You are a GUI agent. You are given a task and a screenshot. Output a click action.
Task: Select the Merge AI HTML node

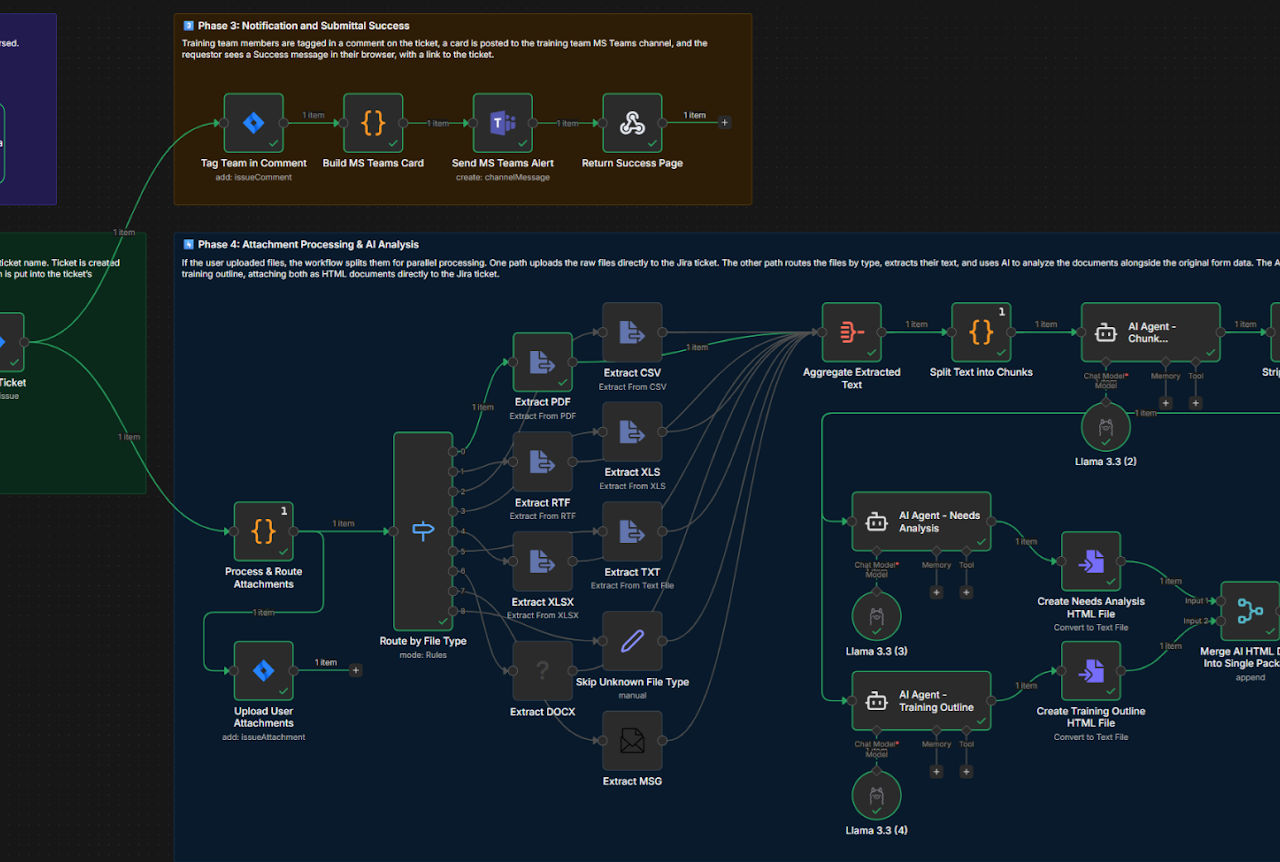[1250, 611]
